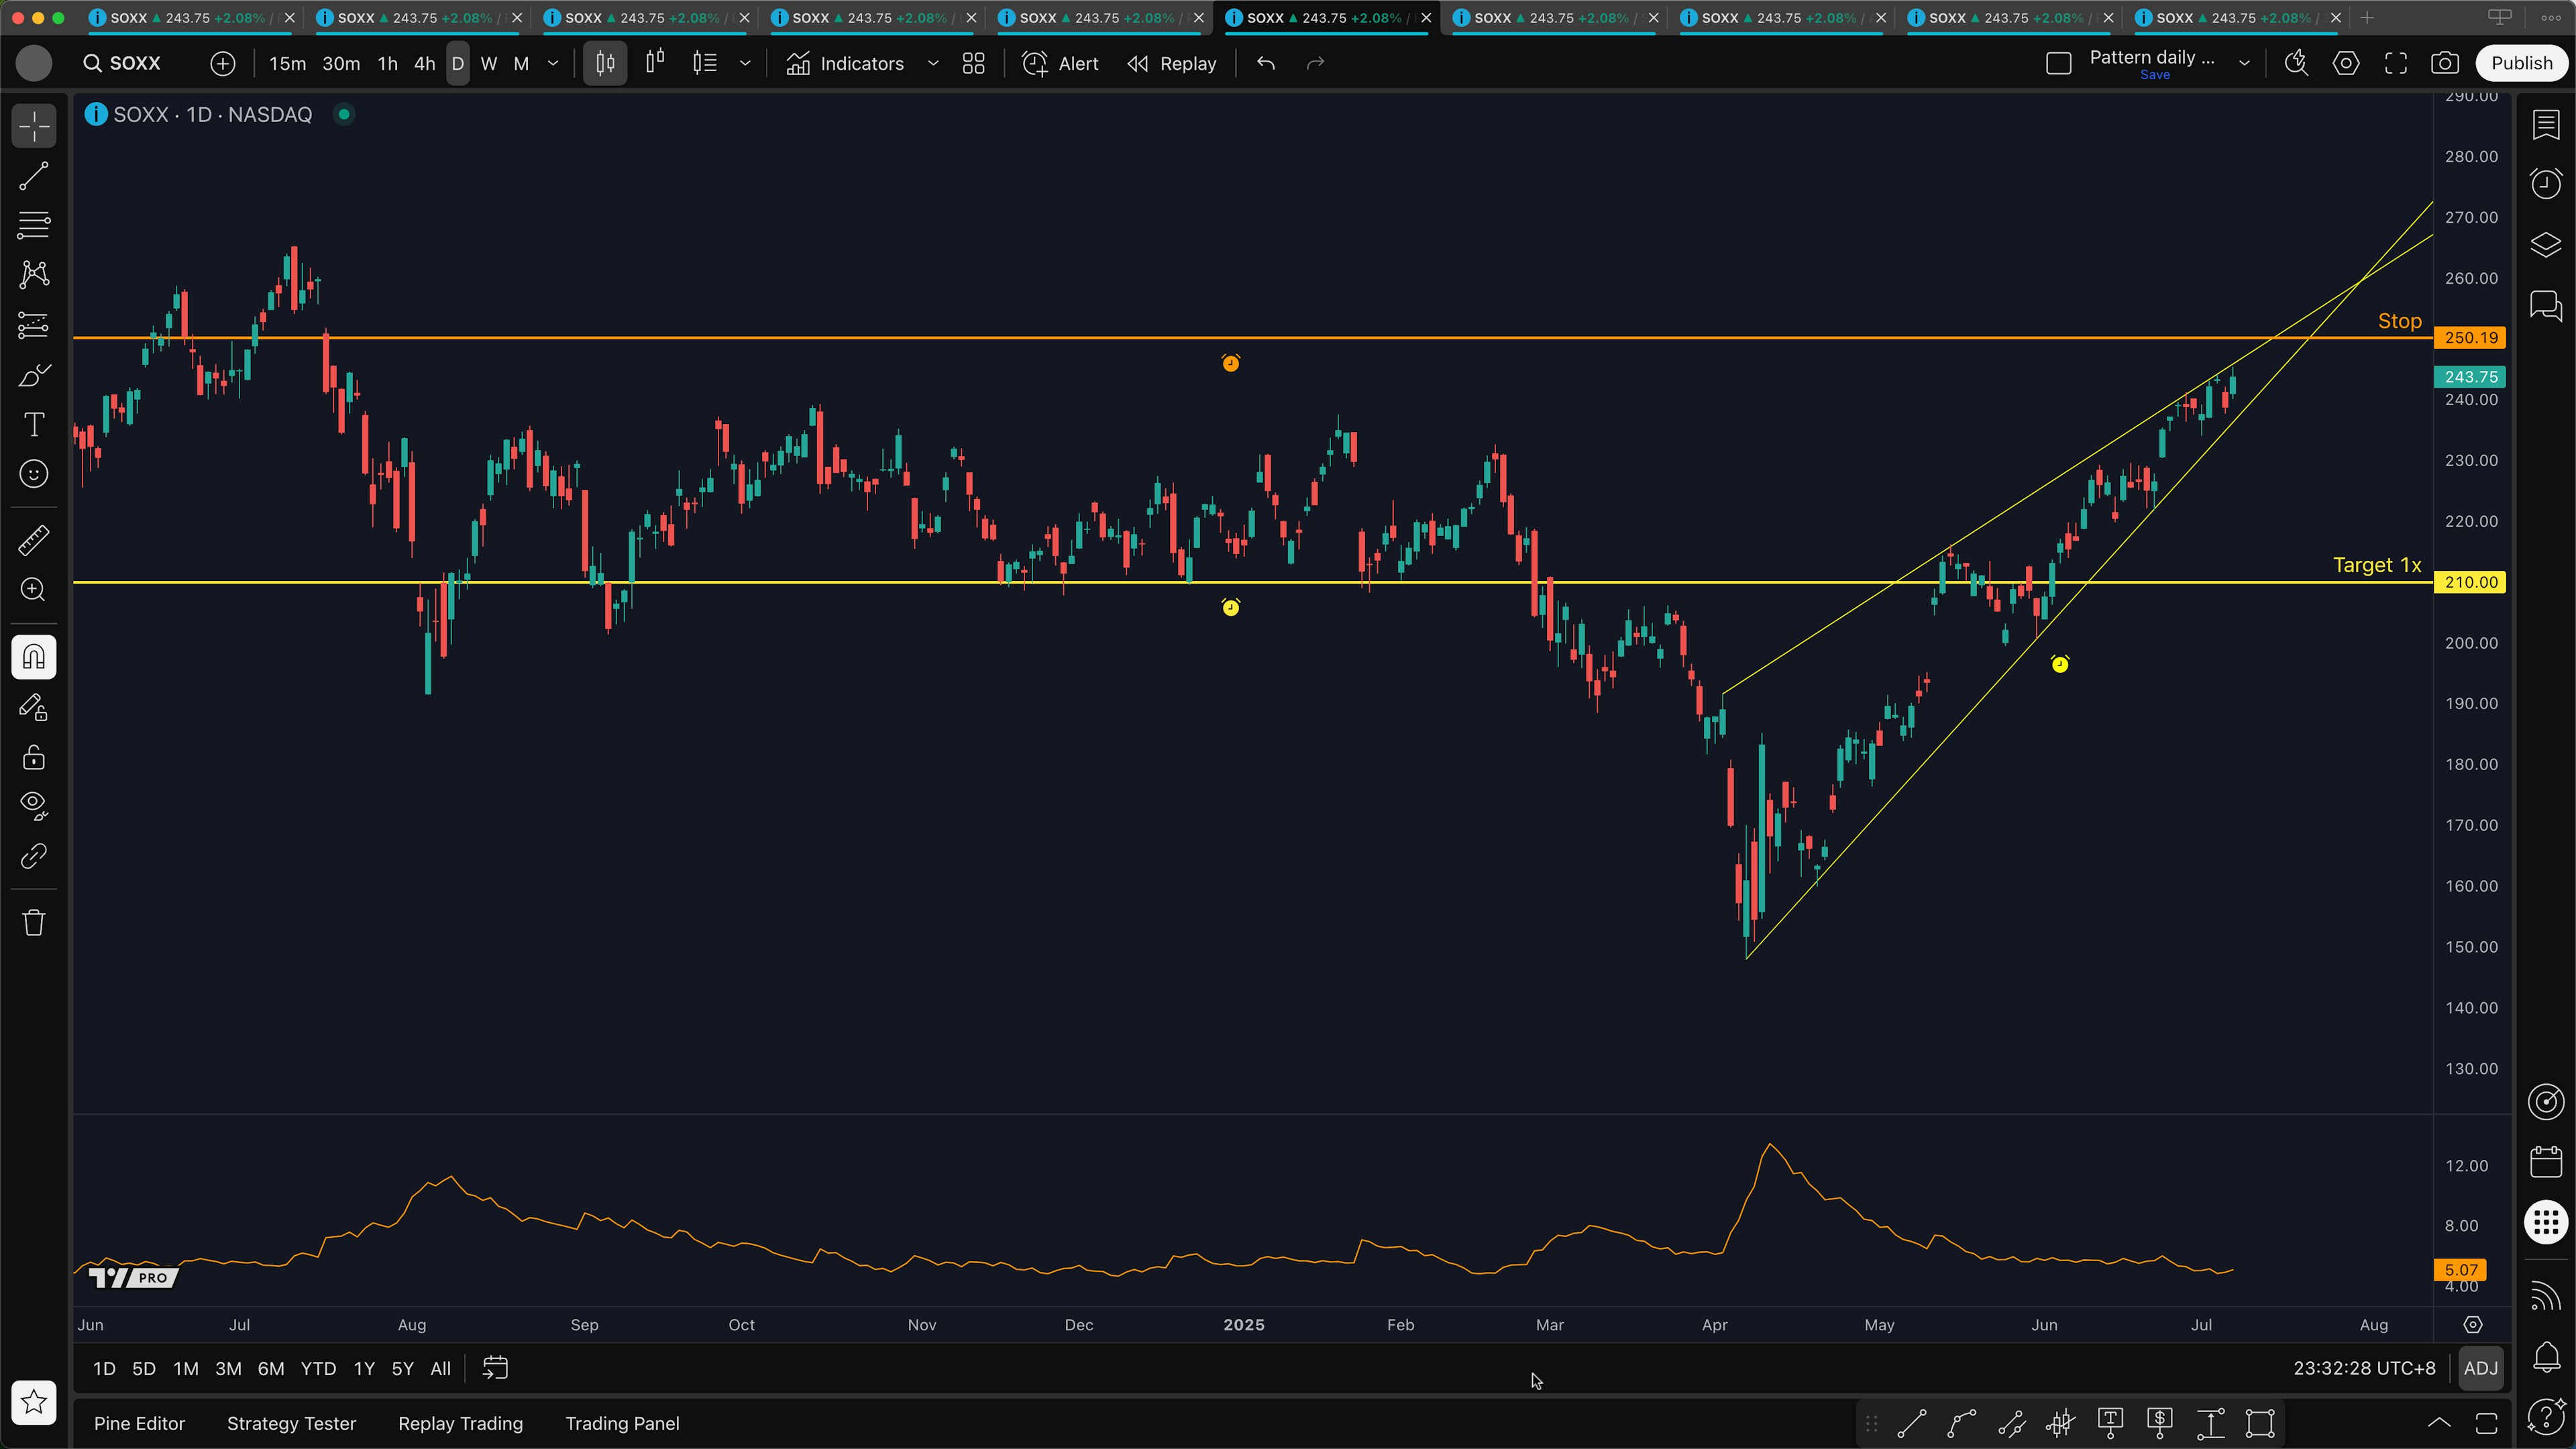Image resolution: width=2576 pixels, height=1449 pixels.
Task: Open the Pine Editor tab
Action: [139, 1423]
